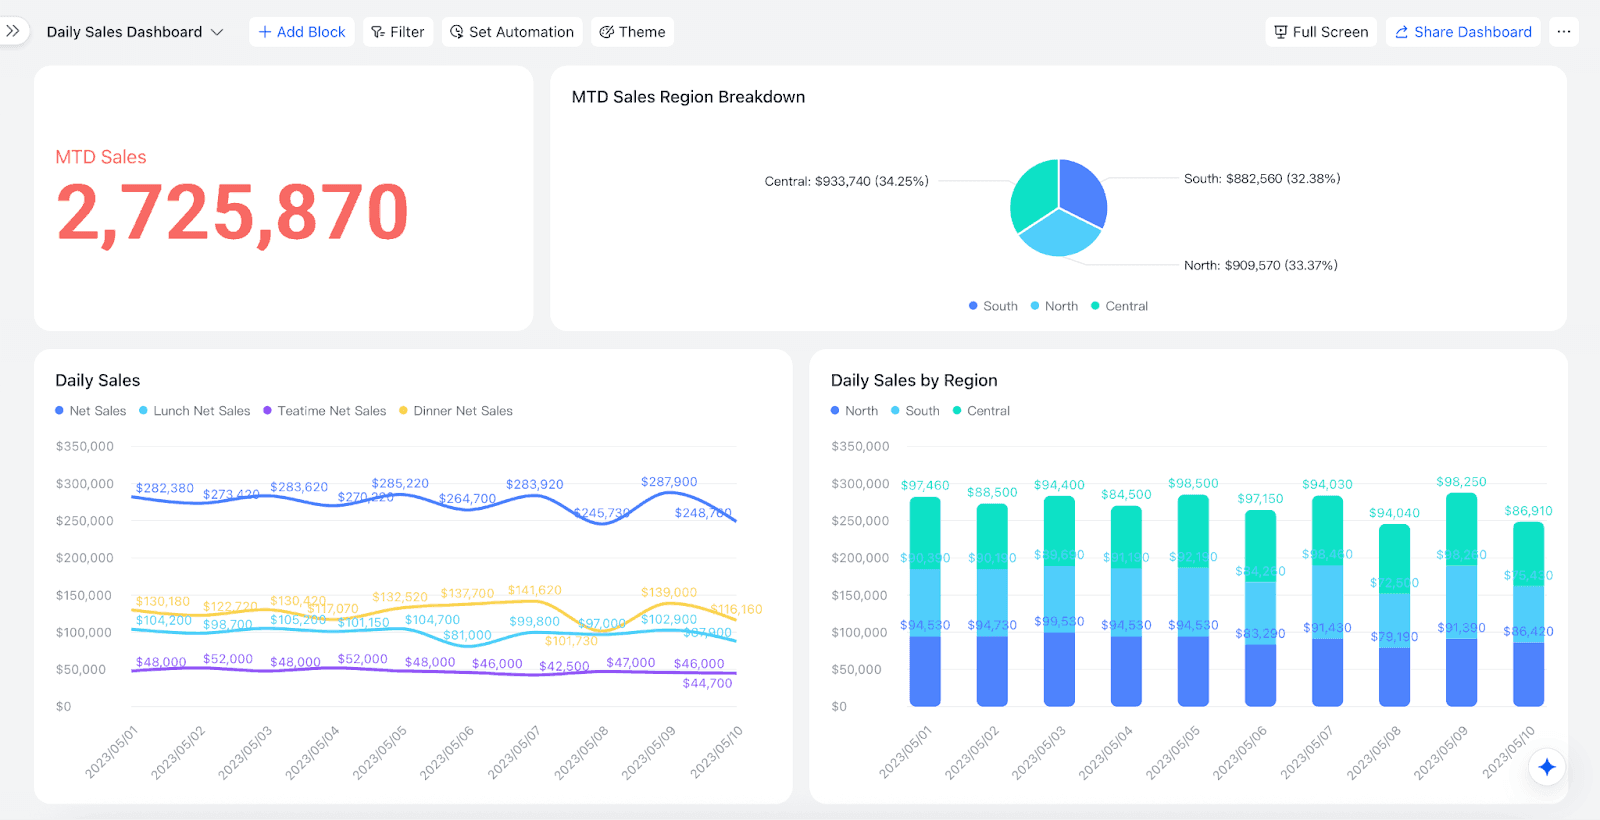Toggle the North legend in pie chart

(1054, 306)
